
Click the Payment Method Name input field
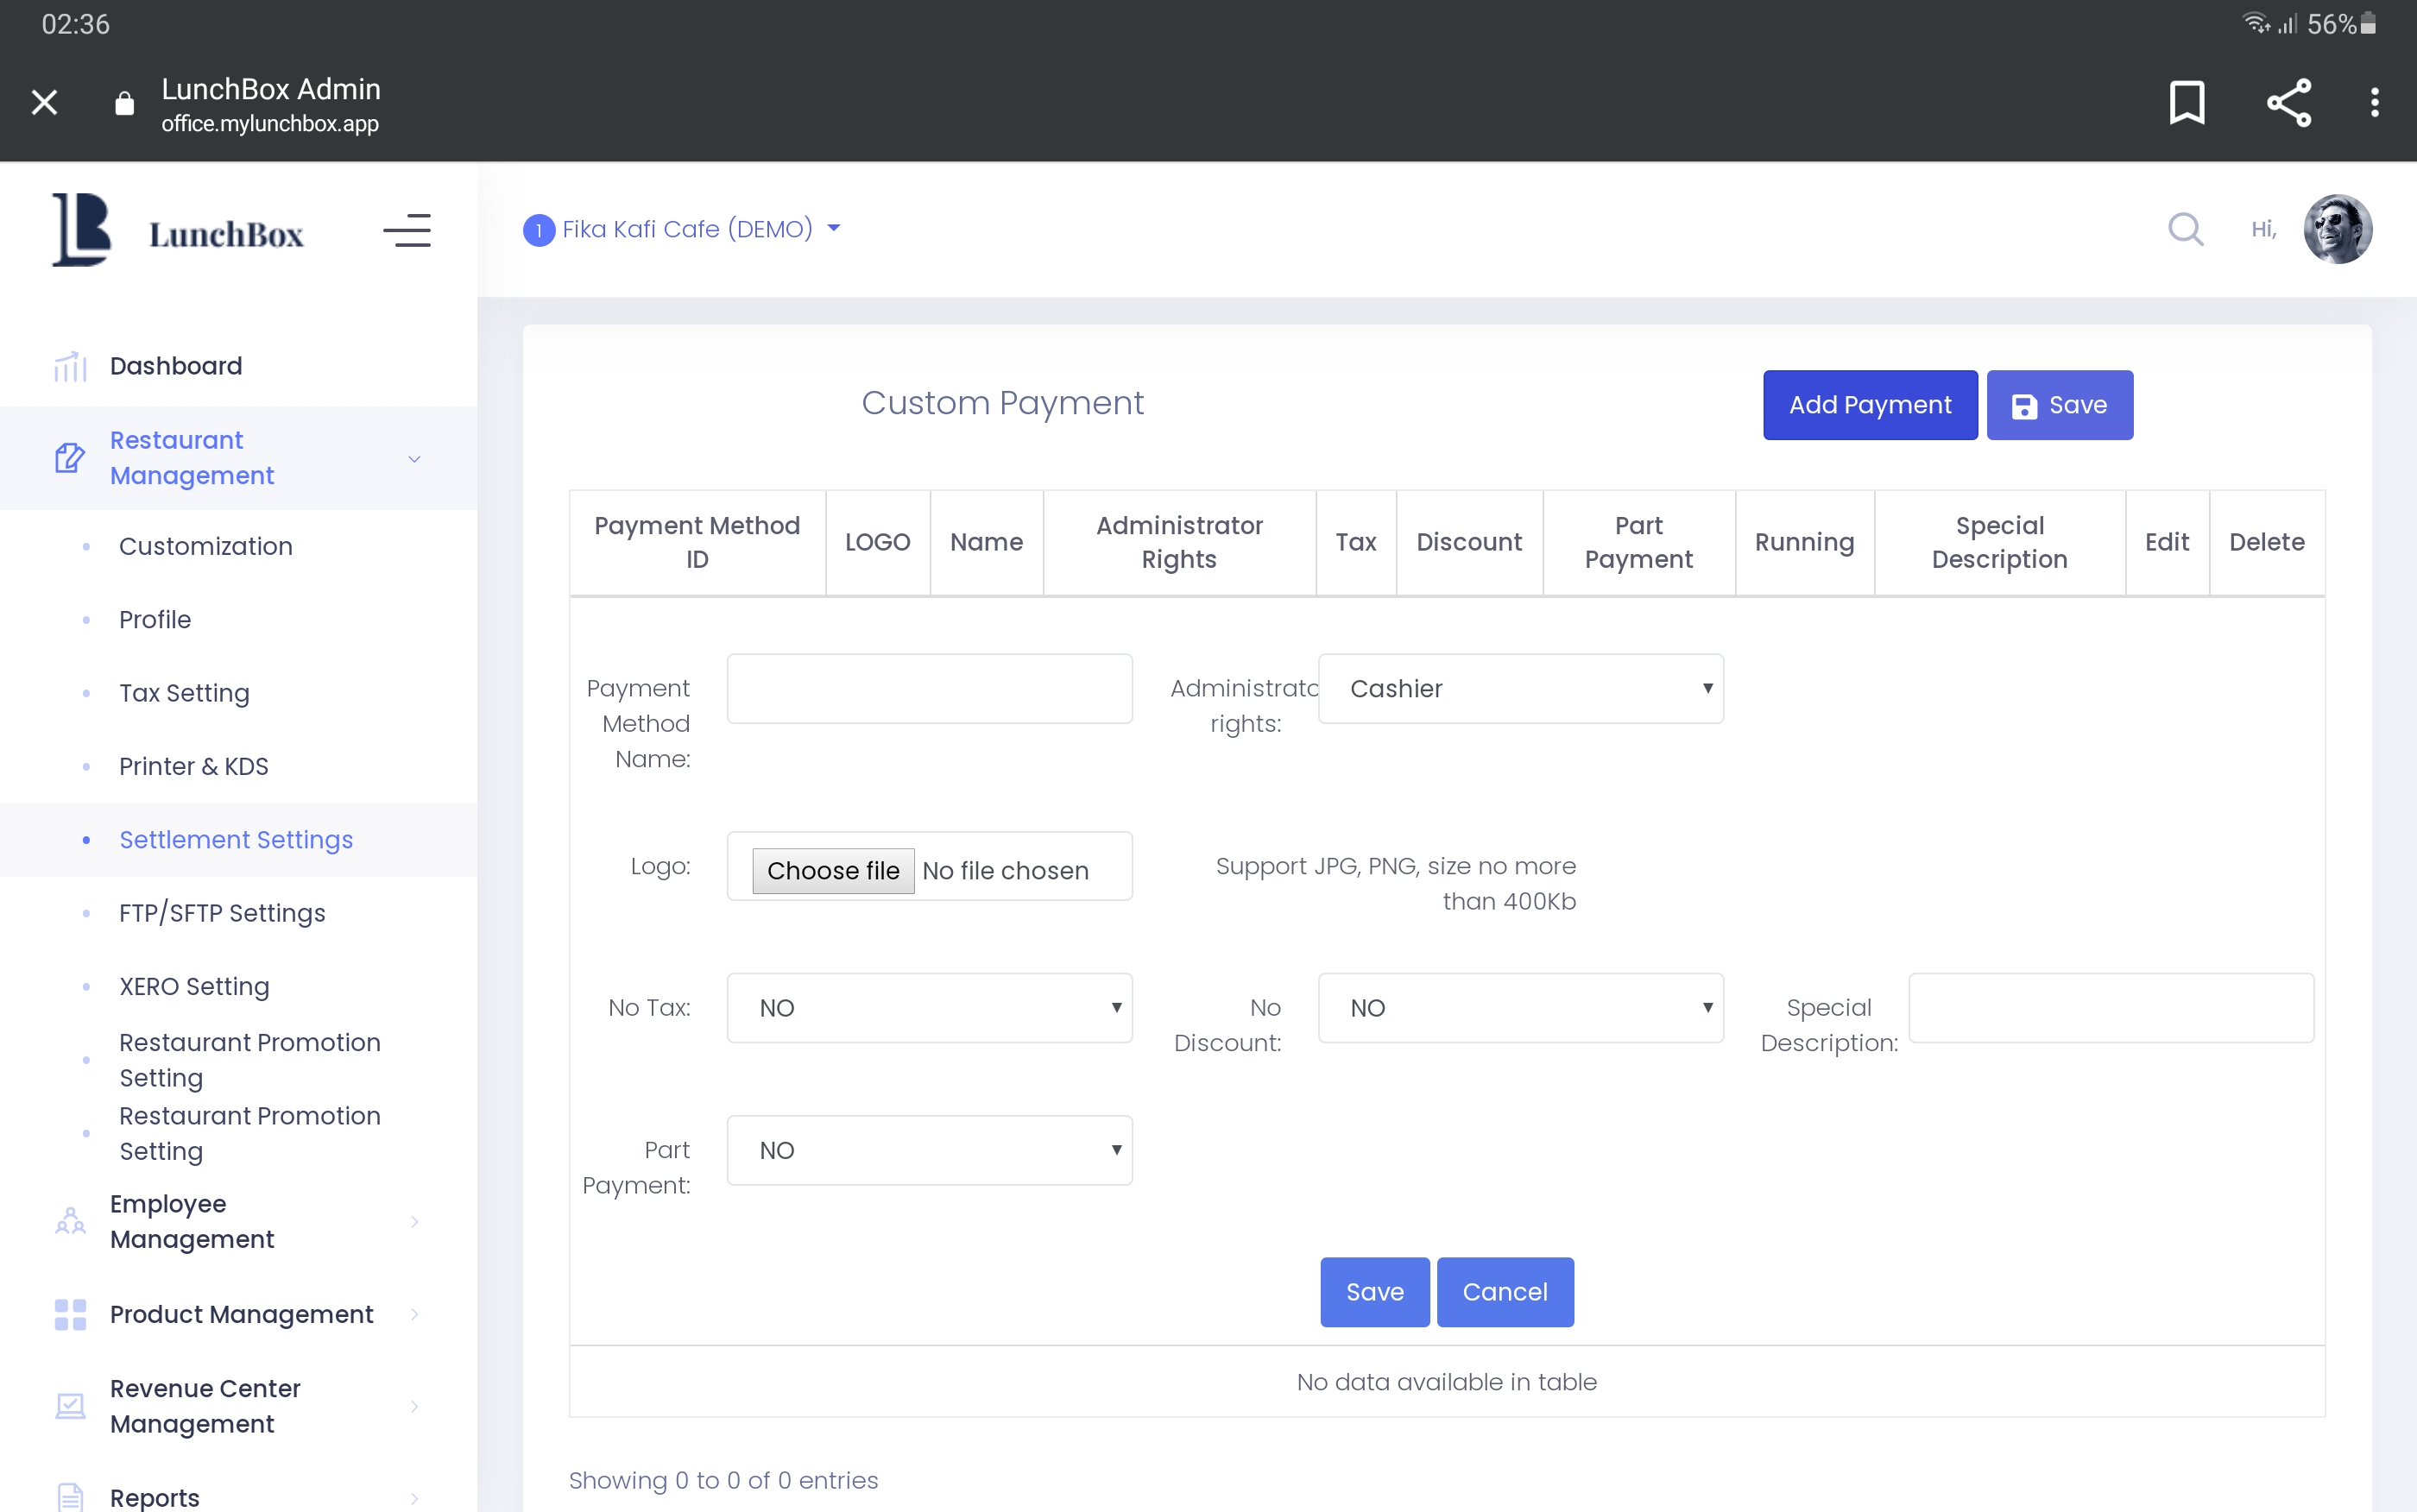coord(929,689)
